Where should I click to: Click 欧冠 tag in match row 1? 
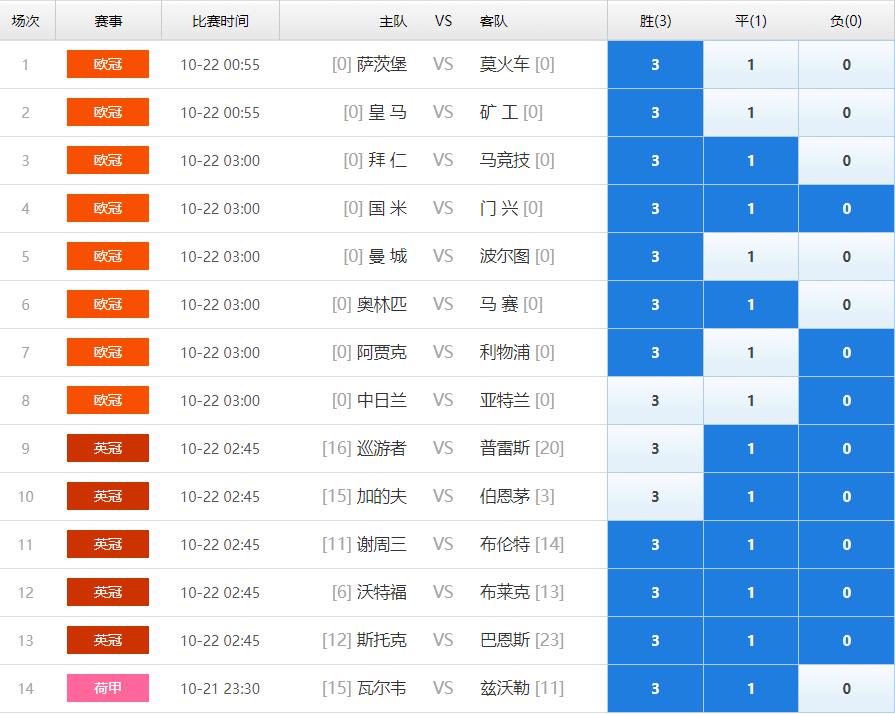point(108,64)
